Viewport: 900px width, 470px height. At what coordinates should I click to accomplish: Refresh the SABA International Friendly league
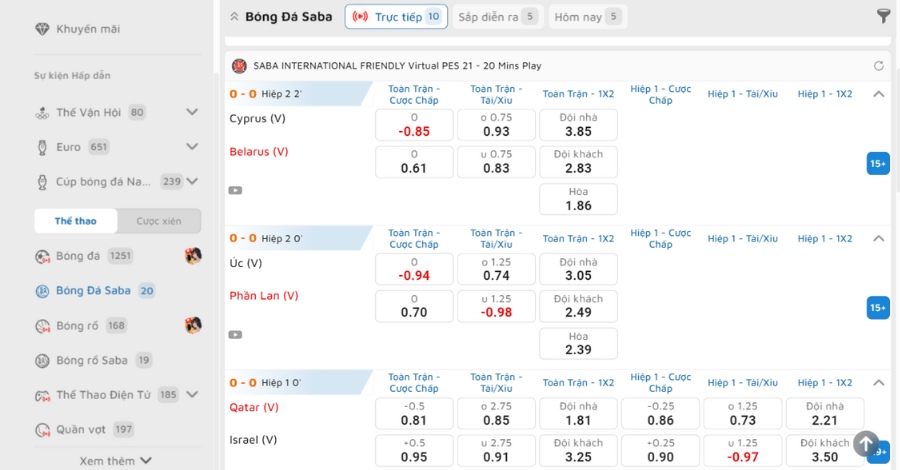coord(878,66)
